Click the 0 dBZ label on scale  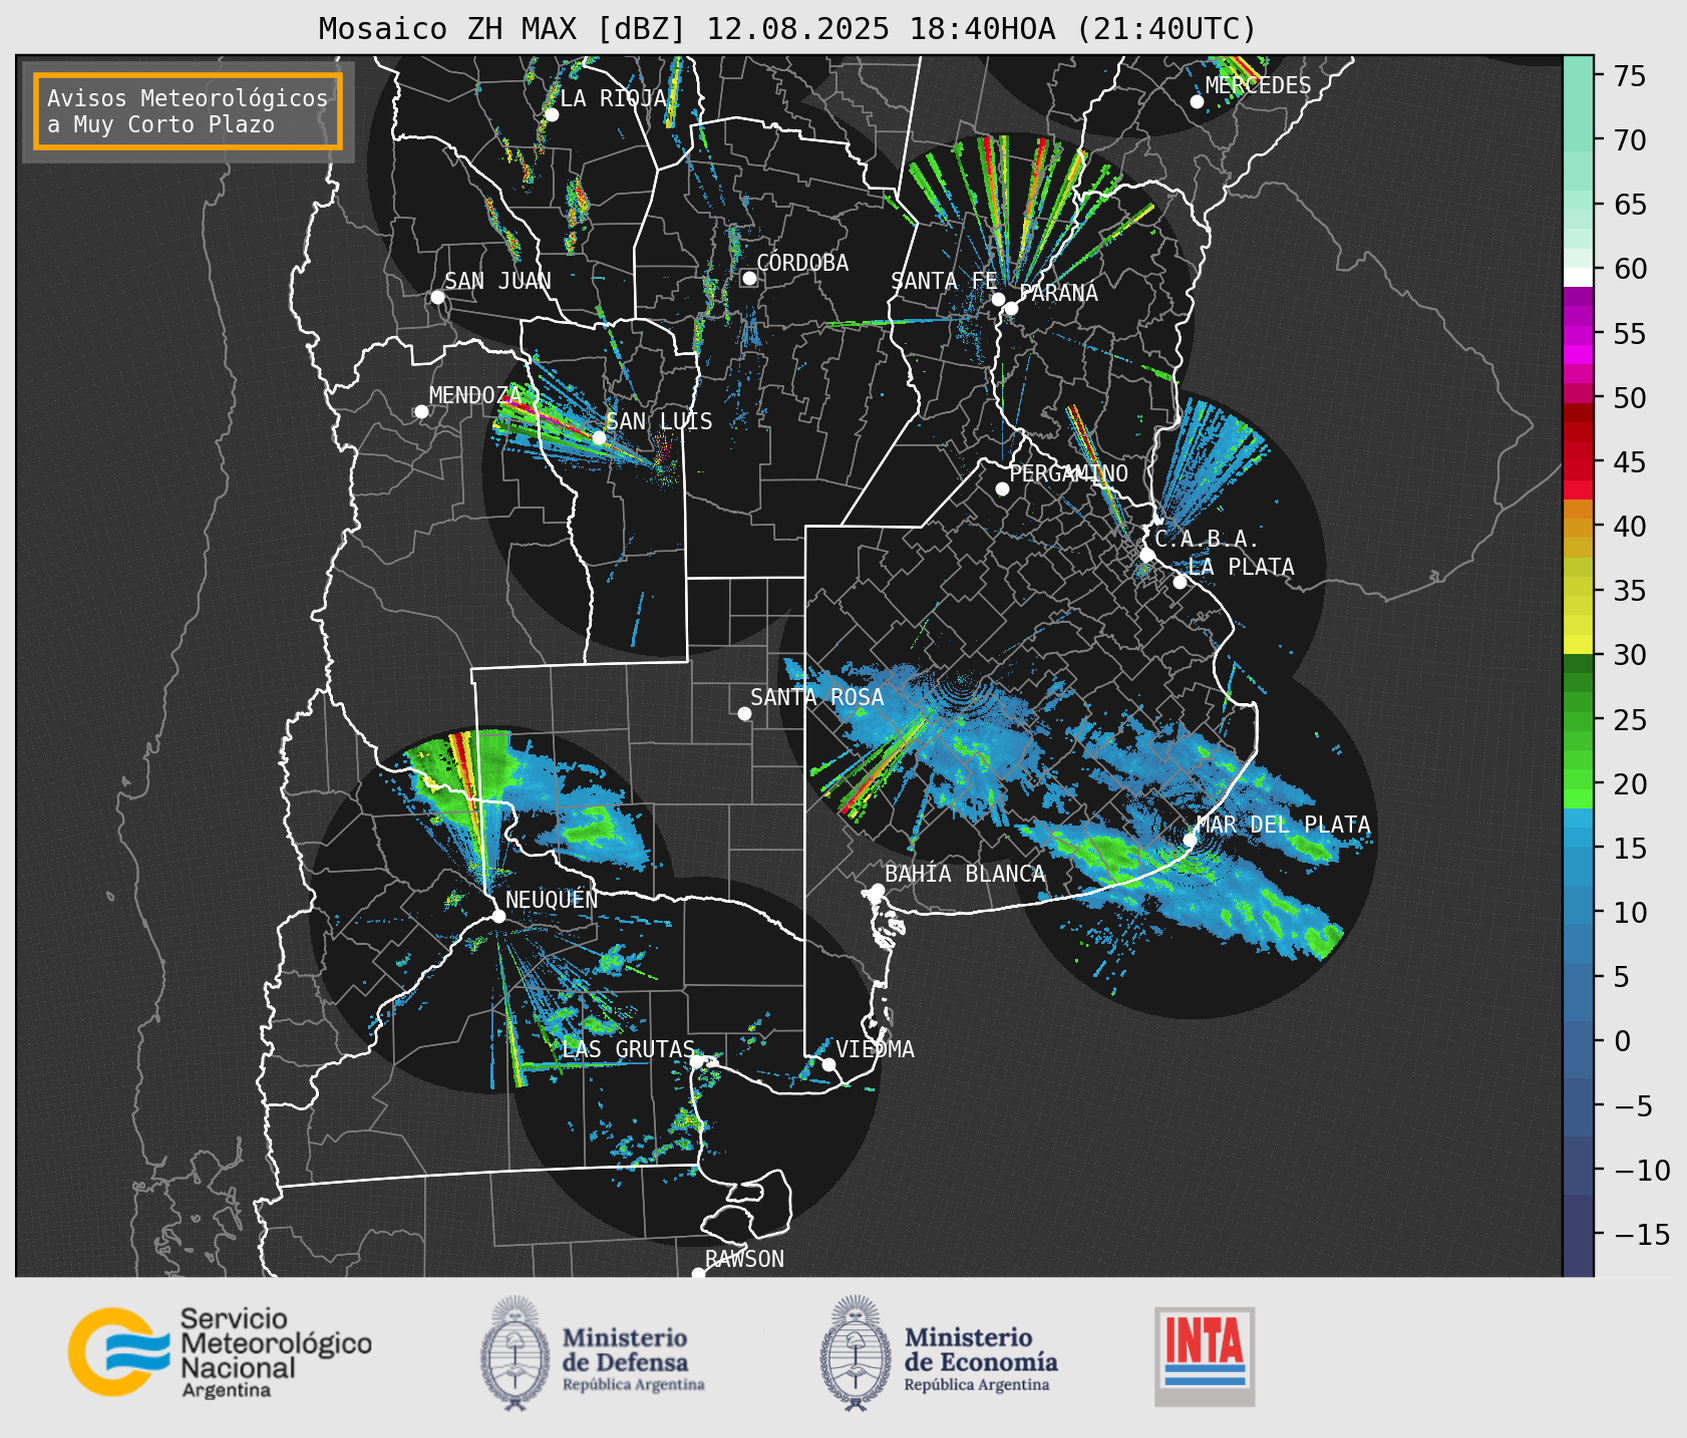click(x=1622, y=1041)
